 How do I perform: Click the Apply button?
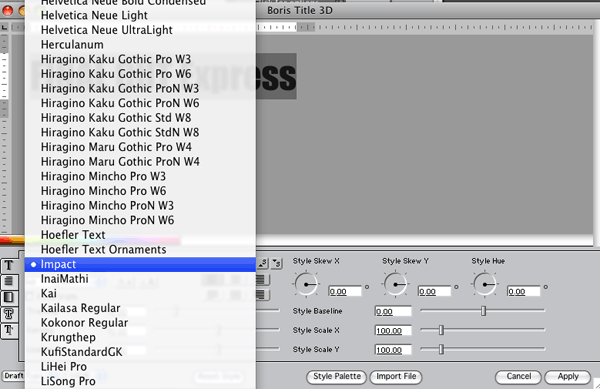point(568,377)
